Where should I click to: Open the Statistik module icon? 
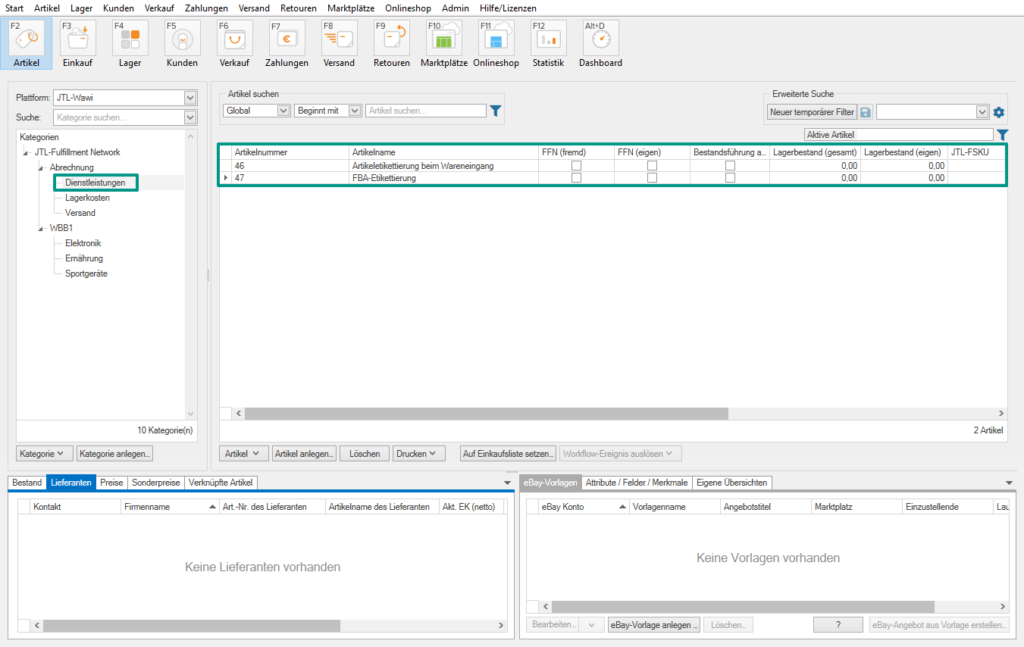[547, 40]
